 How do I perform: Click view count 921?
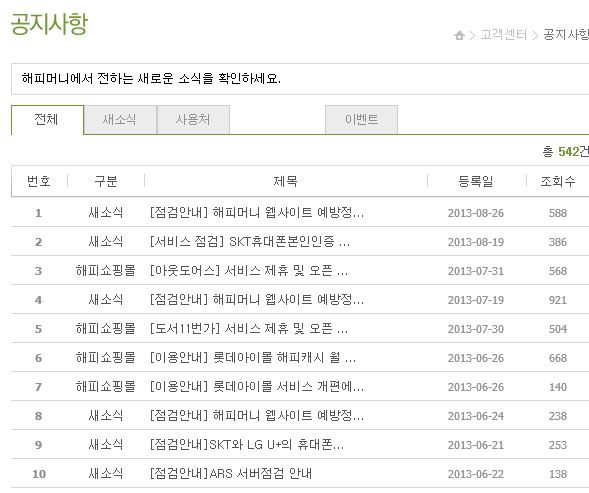(x=558, y=300)
